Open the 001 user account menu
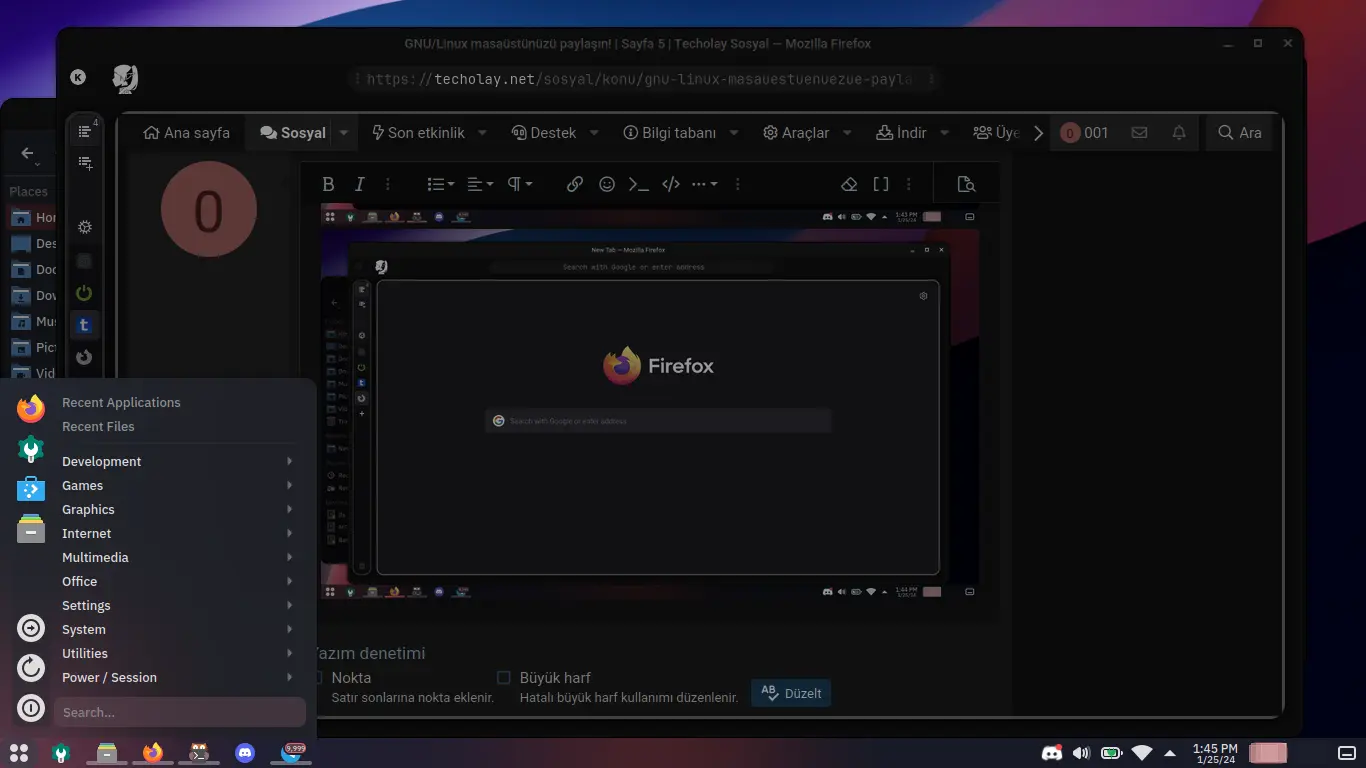1366x768 pixels. click(x=1084, y=132)
